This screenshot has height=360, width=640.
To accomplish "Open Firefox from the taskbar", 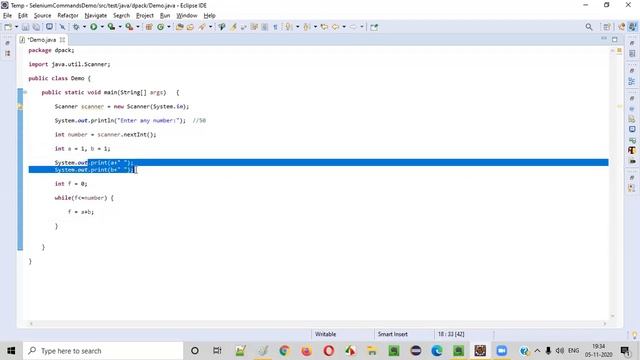I will click(x=306, y=351).
